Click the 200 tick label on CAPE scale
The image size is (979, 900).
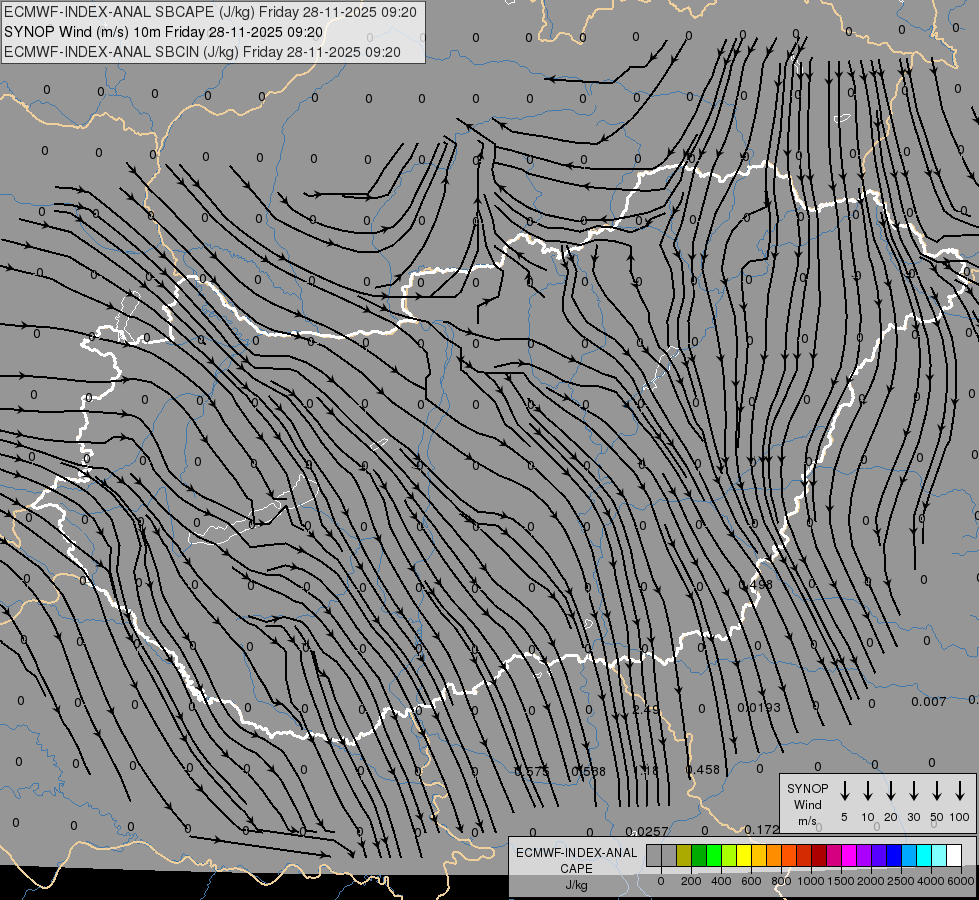point(691,881)
